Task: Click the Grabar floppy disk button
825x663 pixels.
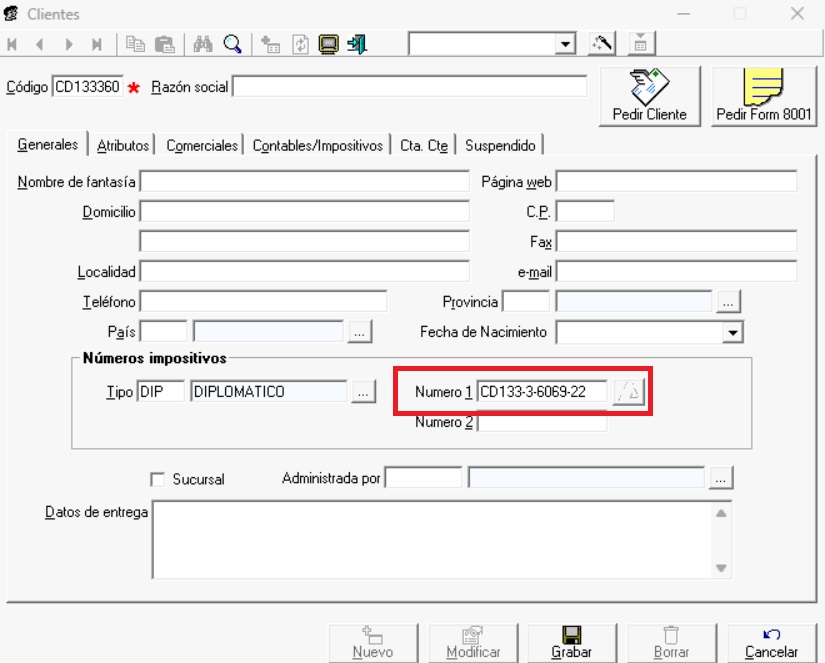Action: point(572,642)
